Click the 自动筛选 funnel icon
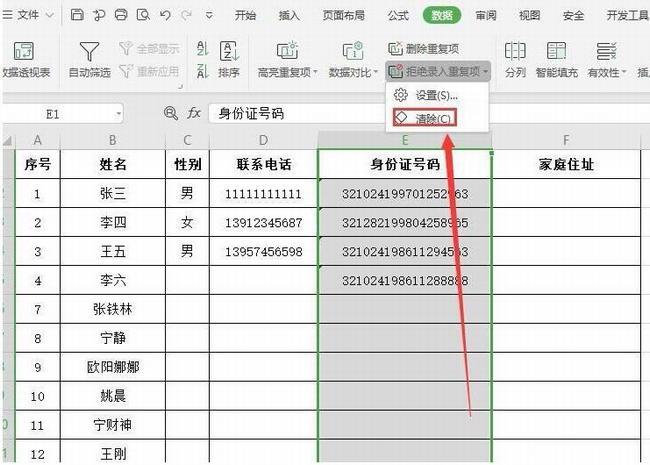 coord(89,51)
